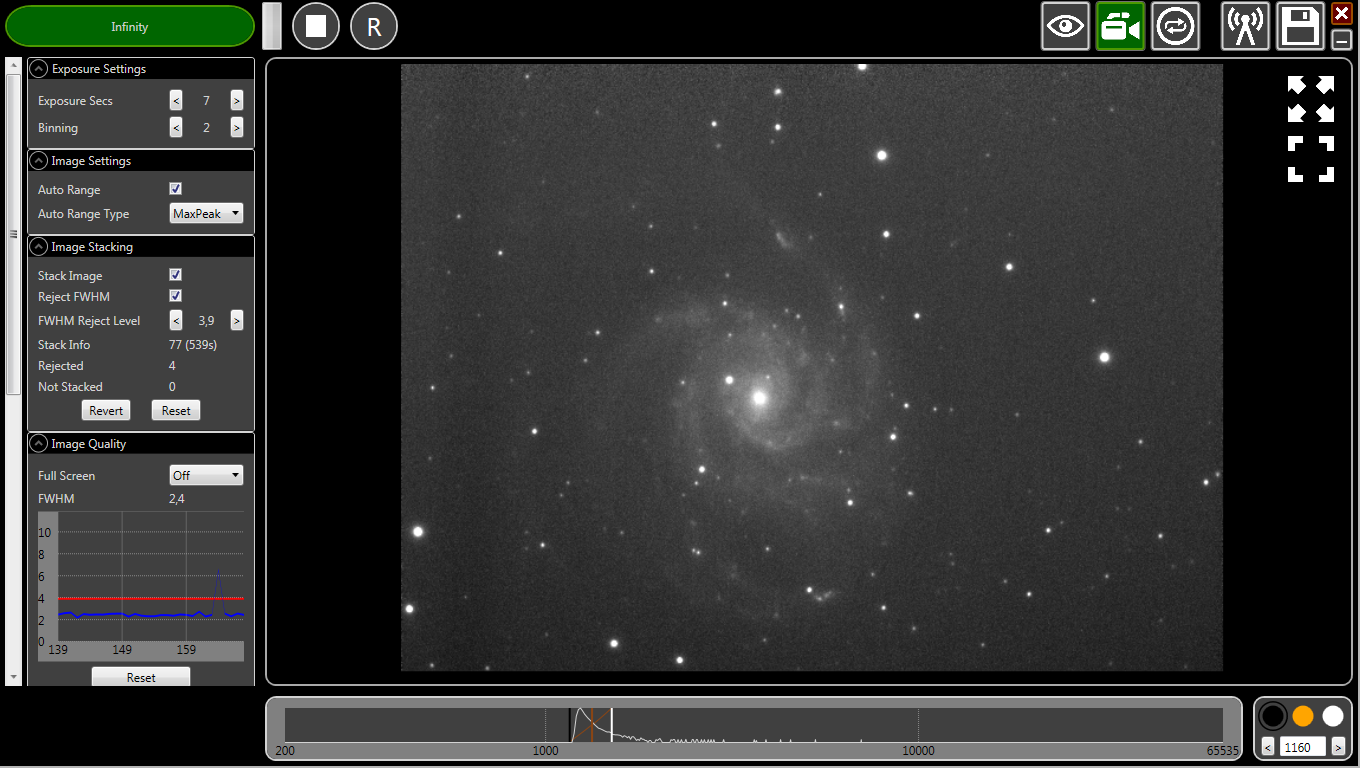Open the antenna broadcast icon

1245,26
